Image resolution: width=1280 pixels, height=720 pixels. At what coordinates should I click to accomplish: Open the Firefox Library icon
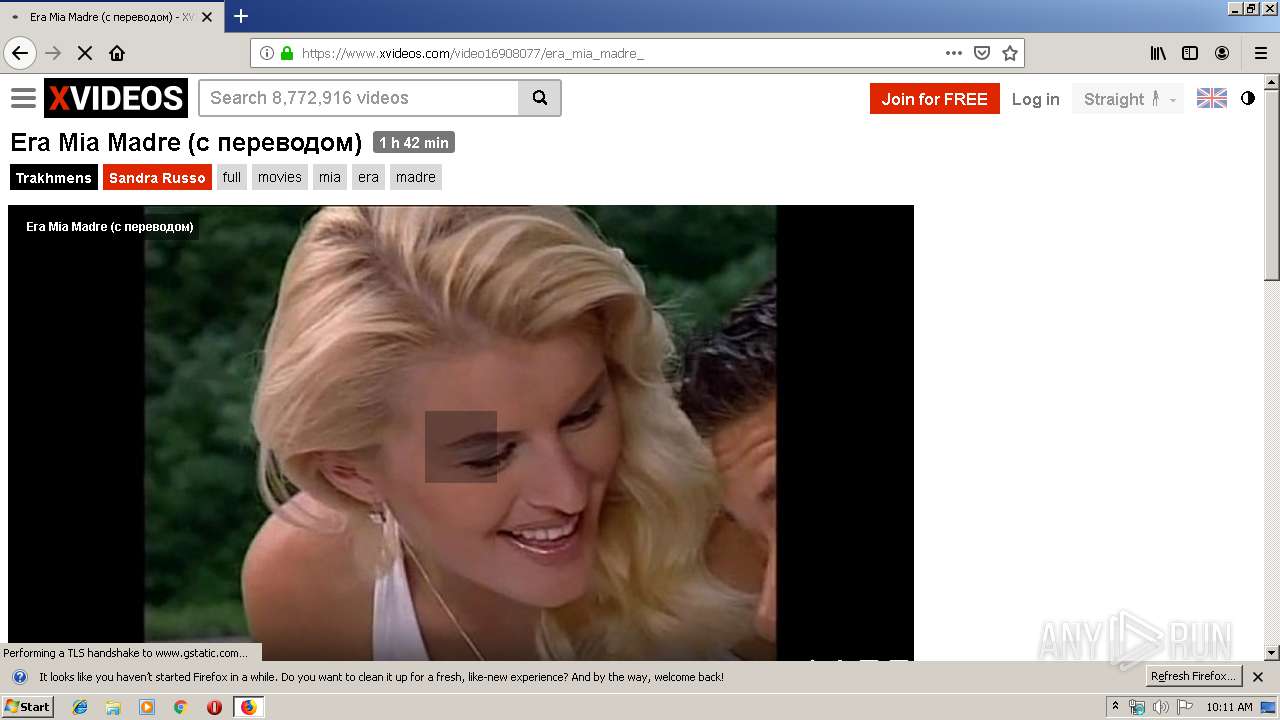tap(1158, 53)
